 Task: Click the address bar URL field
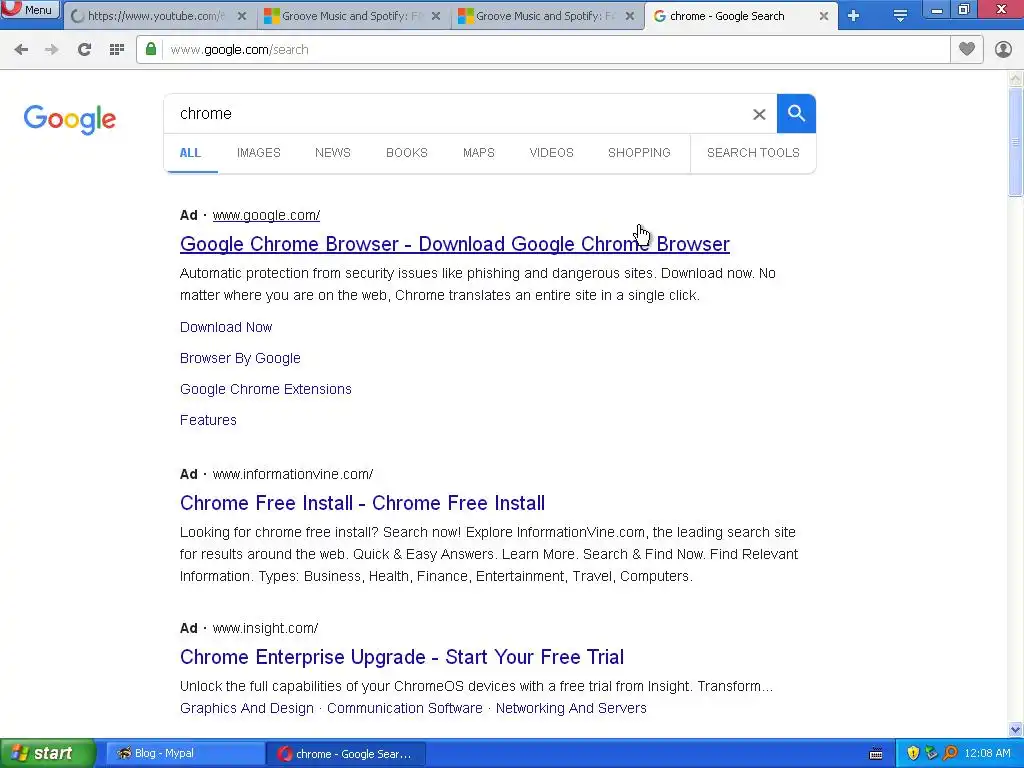(x=555, y=50)
